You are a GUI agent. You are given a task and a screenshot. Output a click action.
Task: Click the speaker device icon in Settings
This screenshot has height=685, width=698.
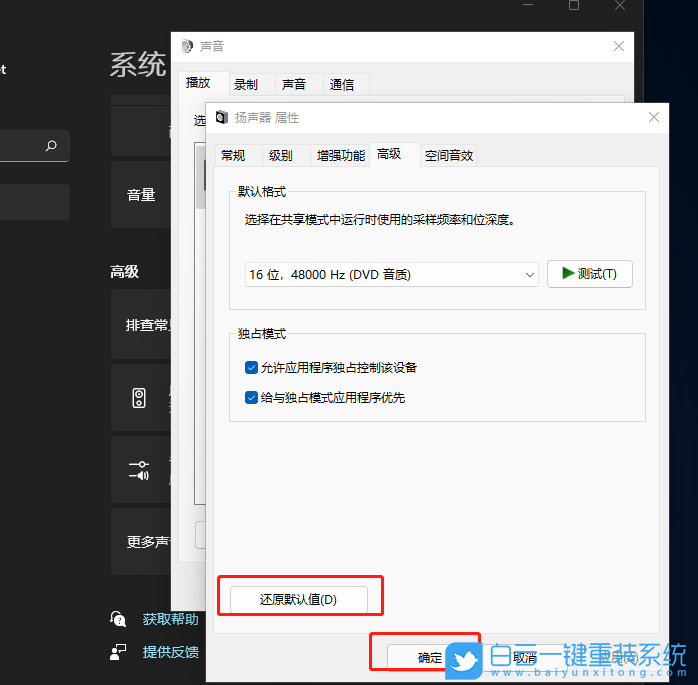(139, 397)
